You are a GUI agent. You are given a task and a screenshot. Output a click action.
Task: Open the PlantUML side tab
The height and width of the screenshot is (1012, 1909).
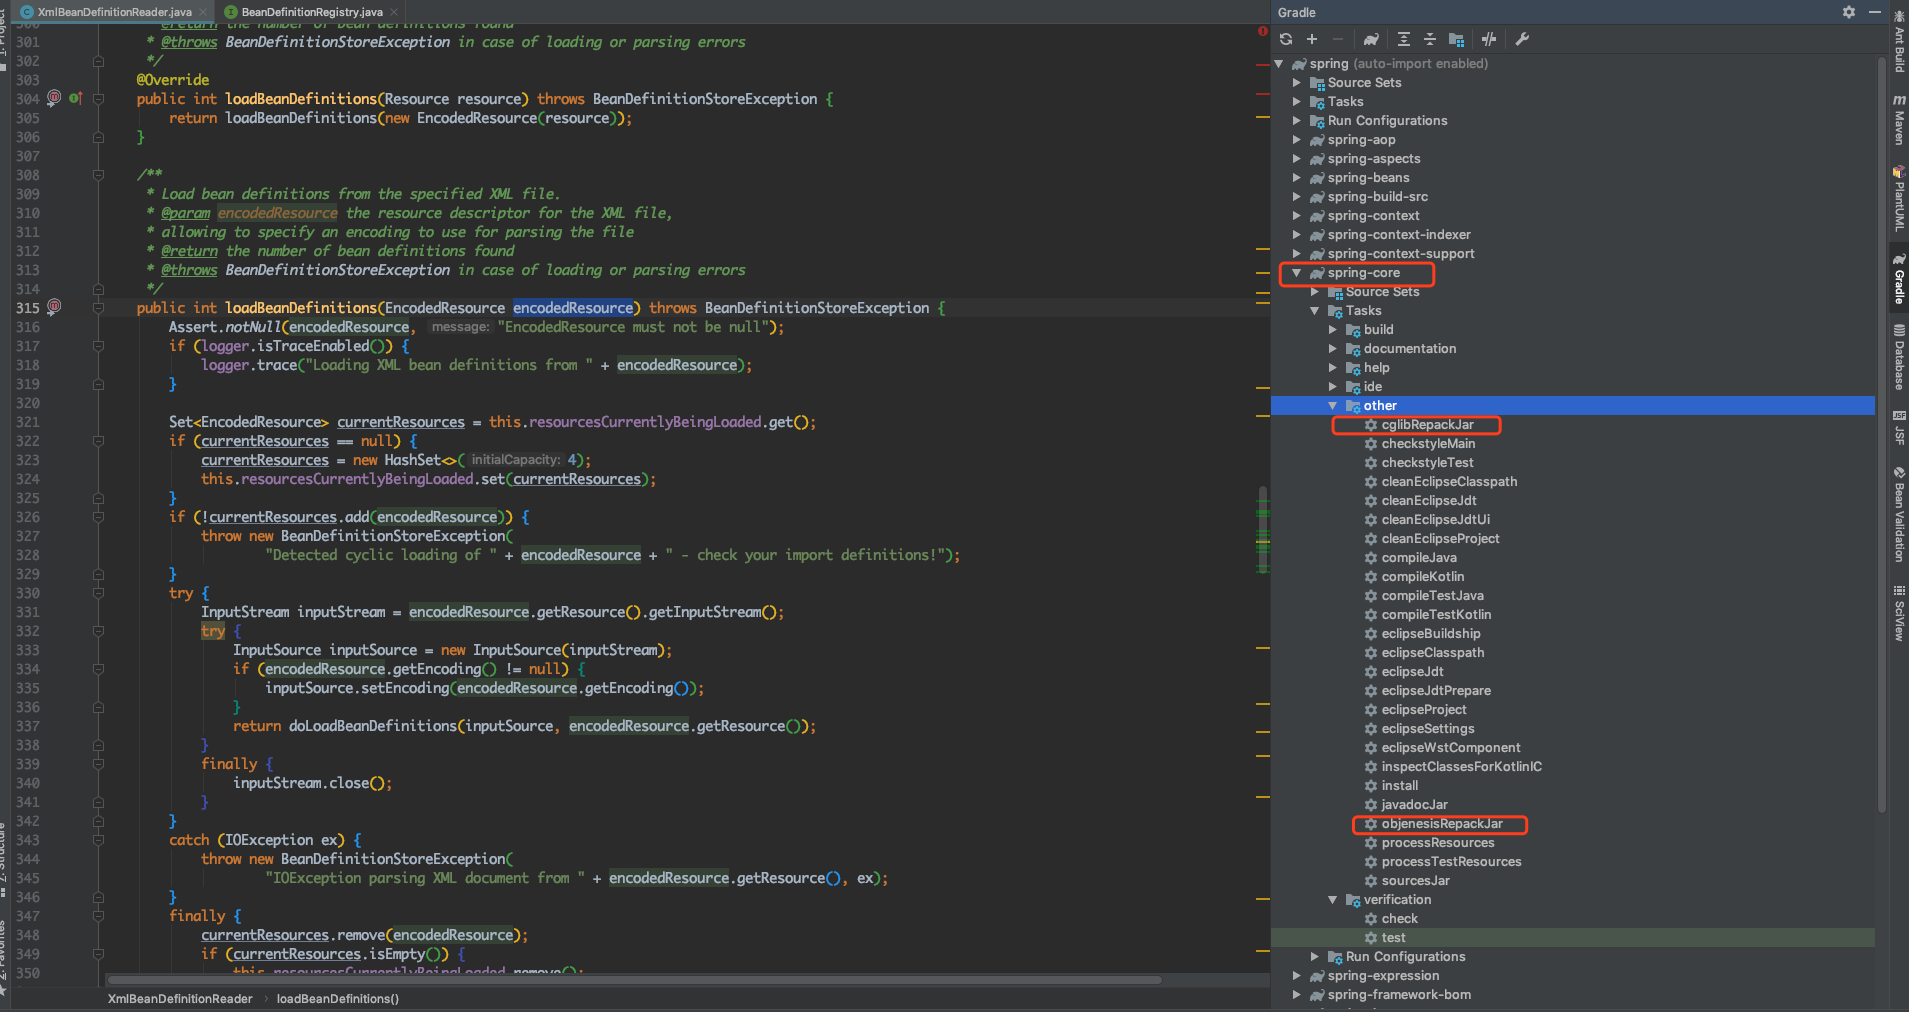pos(1899,198)
